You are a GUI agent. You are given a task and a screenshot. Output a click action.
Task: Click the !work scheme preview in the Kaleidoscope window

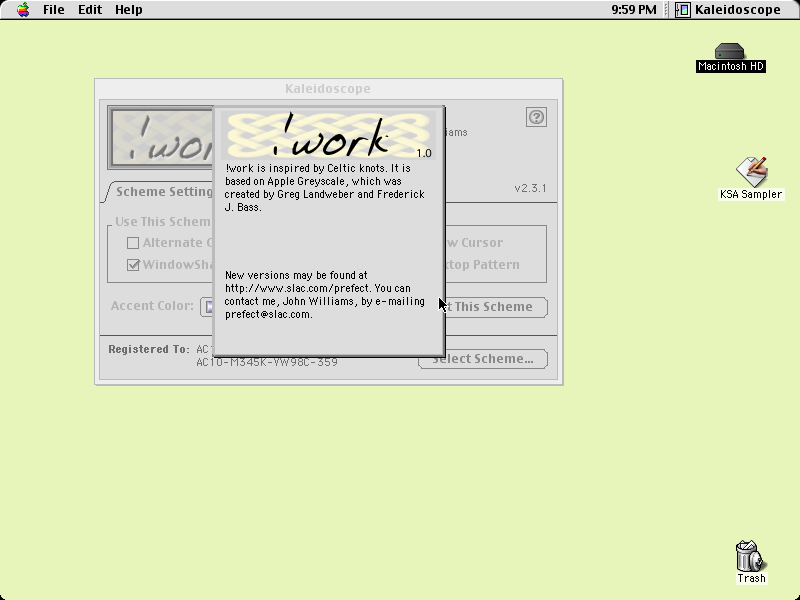click(x=161, y=138)
